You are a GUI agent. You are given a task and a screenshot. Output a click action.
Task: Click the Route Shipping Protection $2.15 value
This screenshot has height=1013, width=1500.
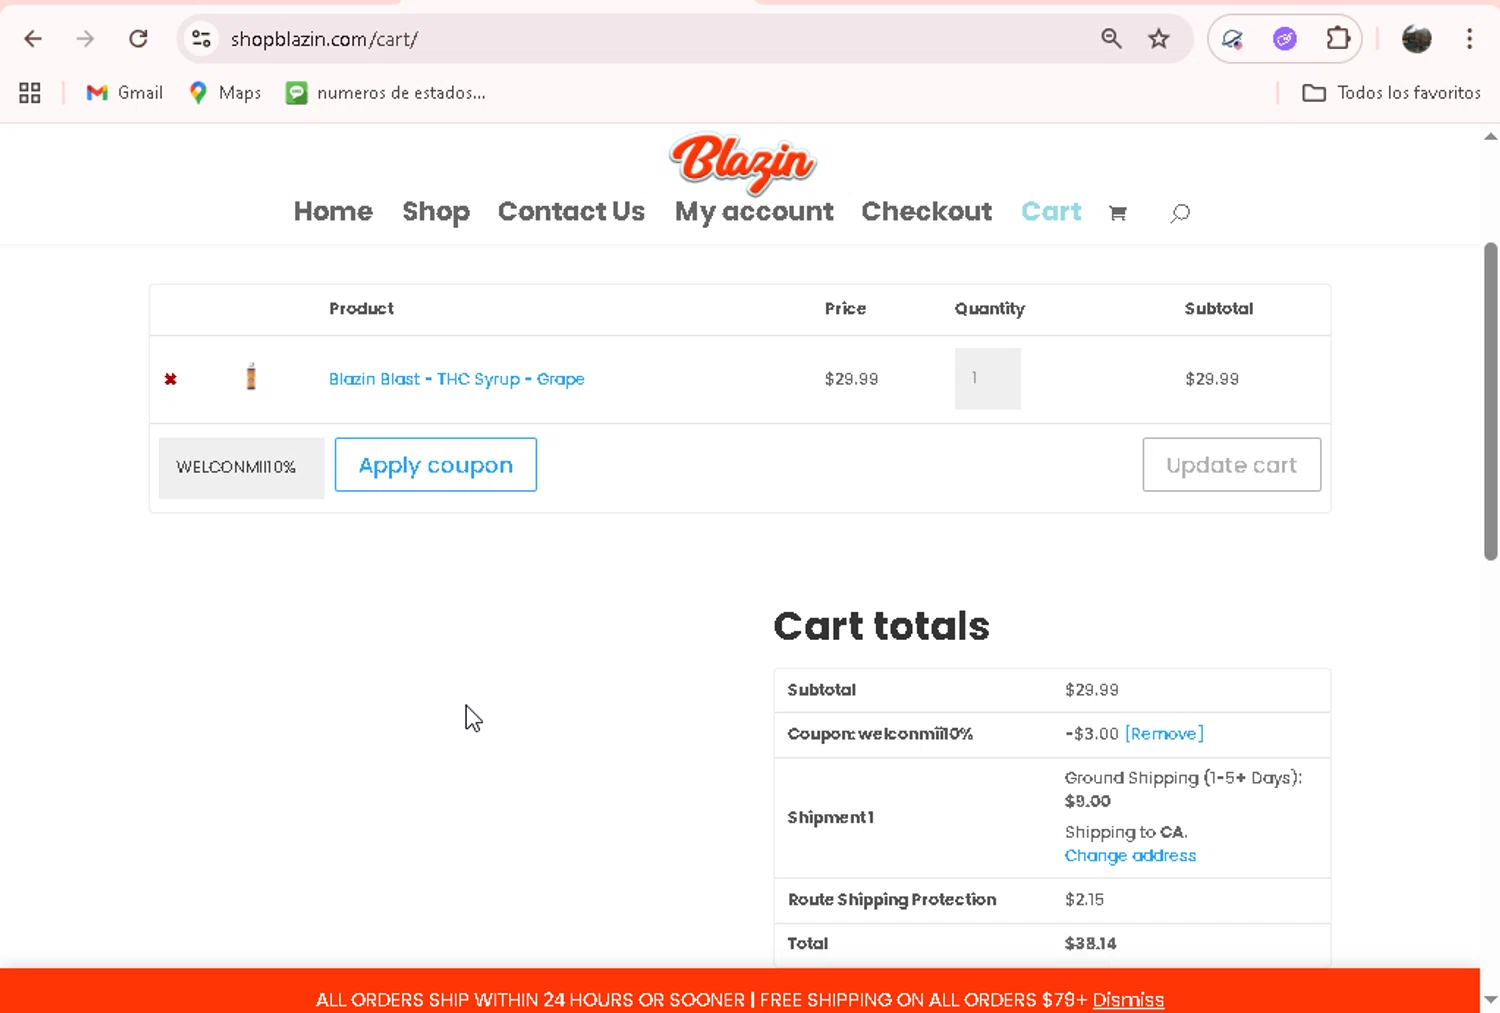point(1084,900)
